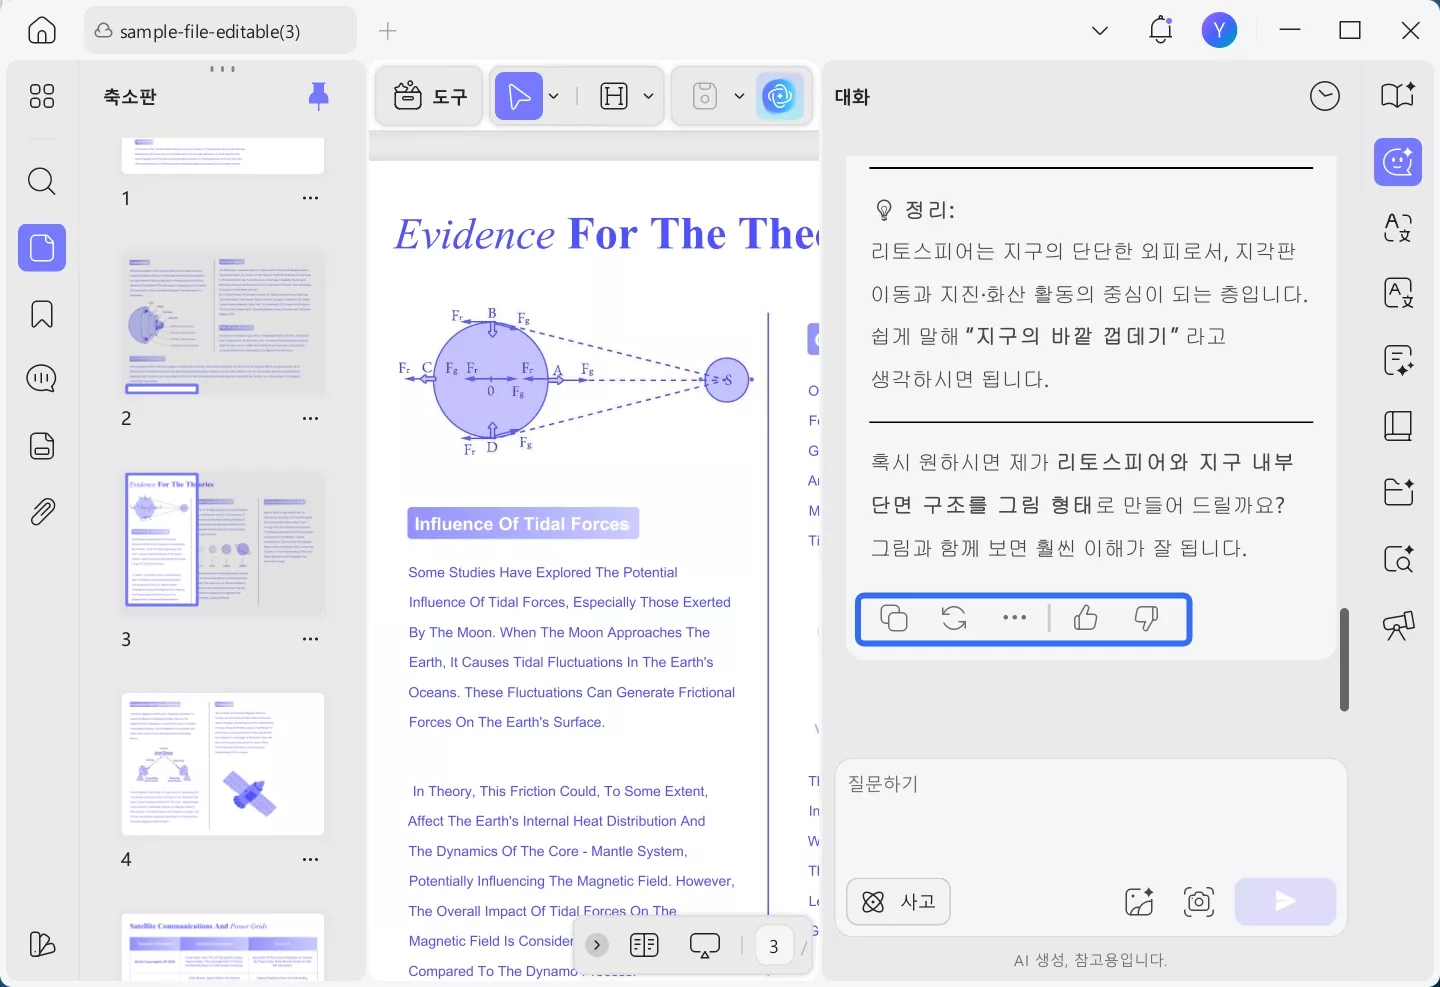Open the book icon in right sidebar

pos(1398,426)
